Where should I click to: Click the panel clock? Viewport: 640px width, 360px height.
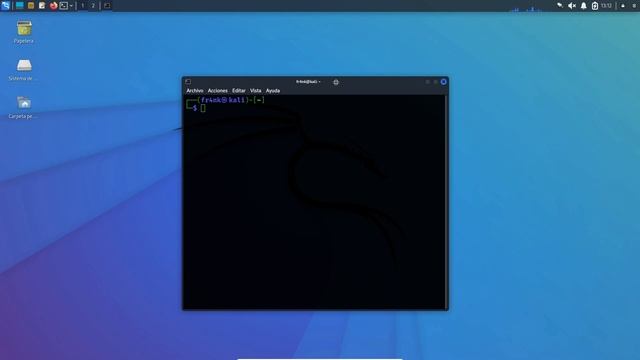[606, 6]
